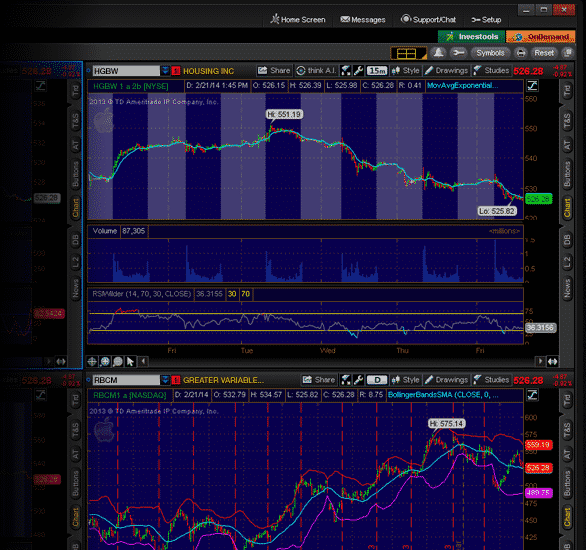Open the D timeframe selector on RBCM chart

click(377, 380)
